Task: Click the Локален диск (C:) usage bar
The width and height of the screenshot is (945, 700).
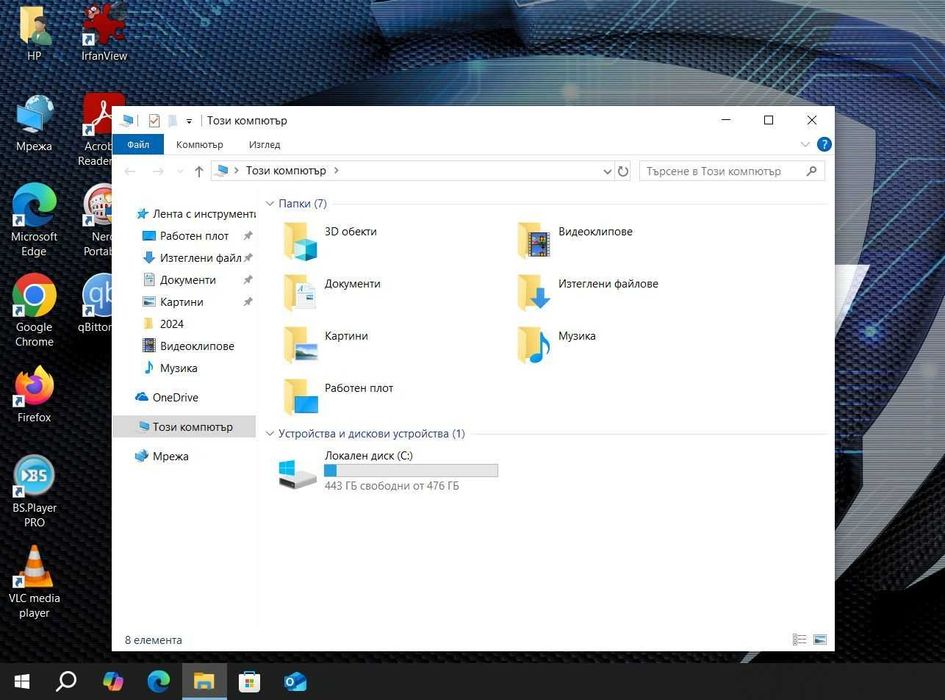Action: click(x=411, y=470)
